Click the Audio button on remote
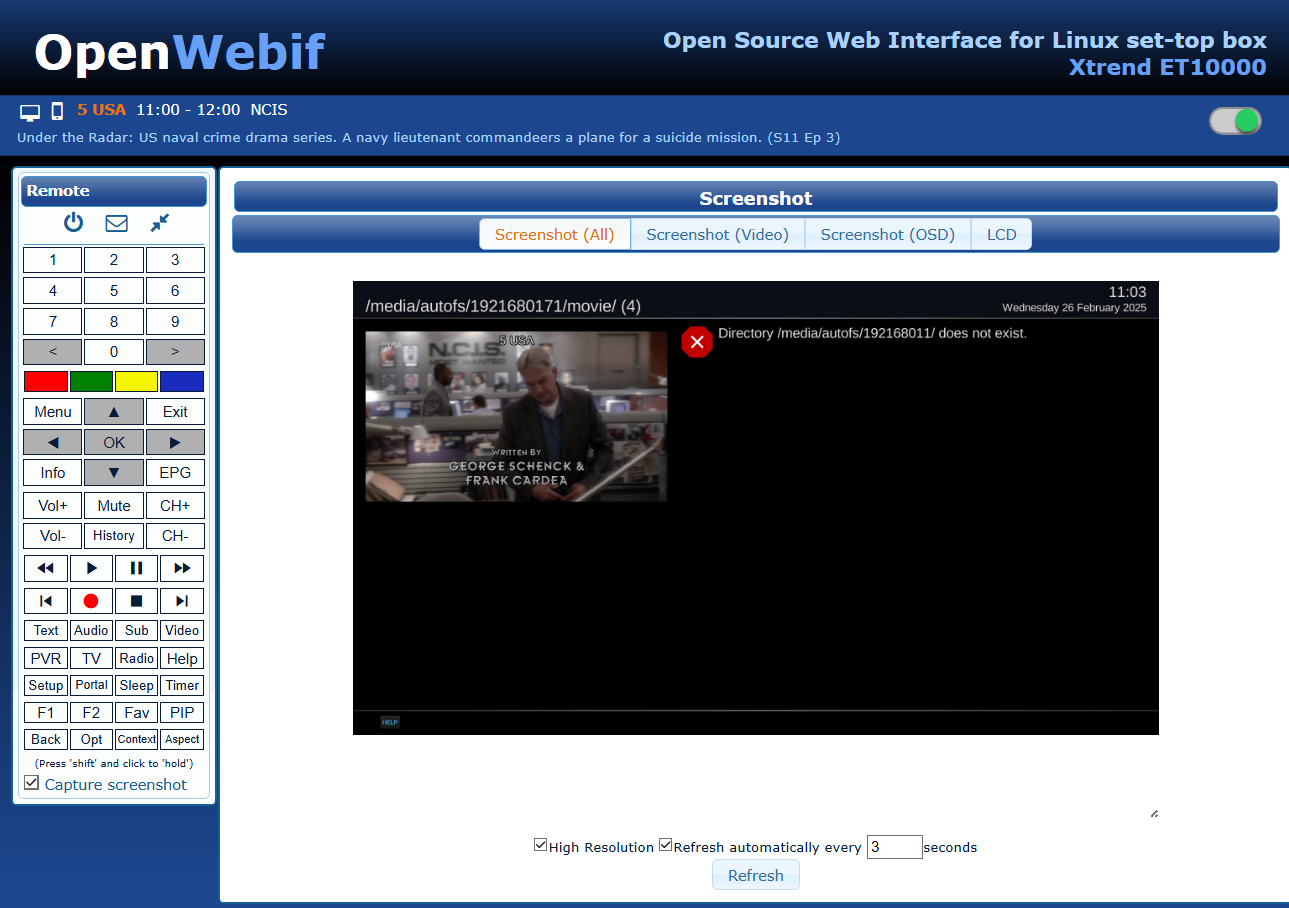1289x908 pixels. pos(91,630)
